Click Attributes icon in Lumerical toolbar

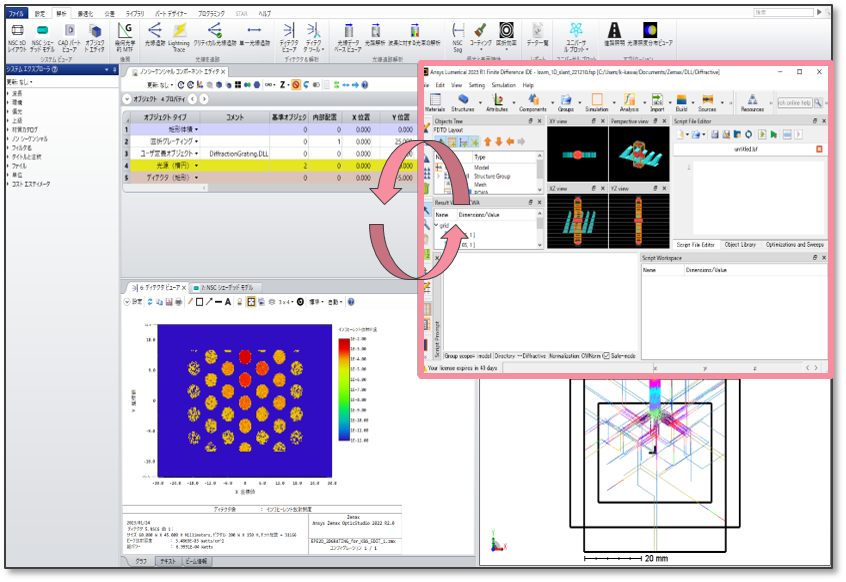pyautogui.click(x=497, y=102)
